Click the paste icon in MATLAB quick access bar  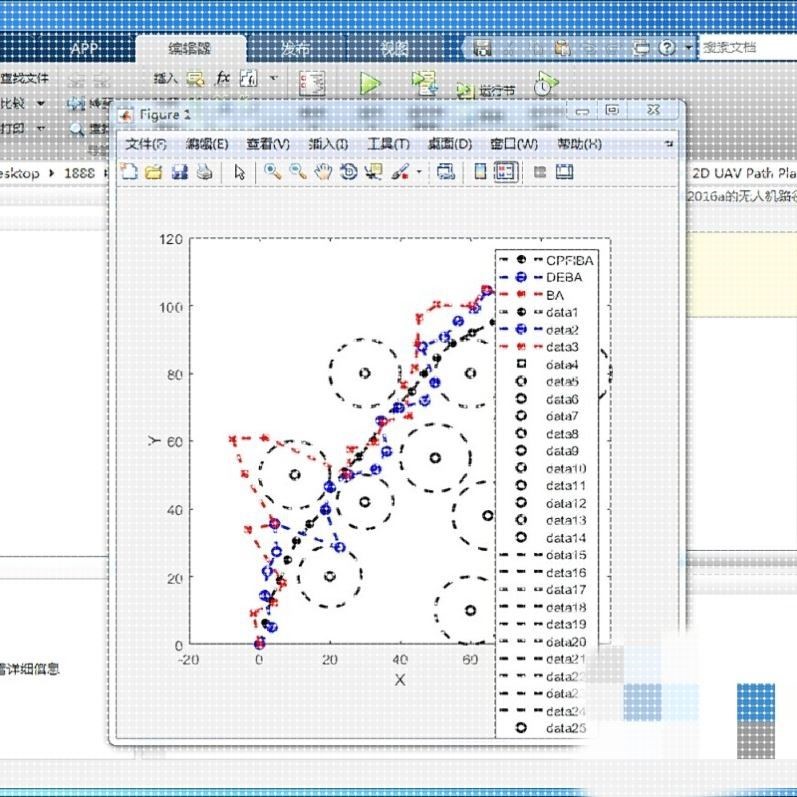tap(563, 48)
